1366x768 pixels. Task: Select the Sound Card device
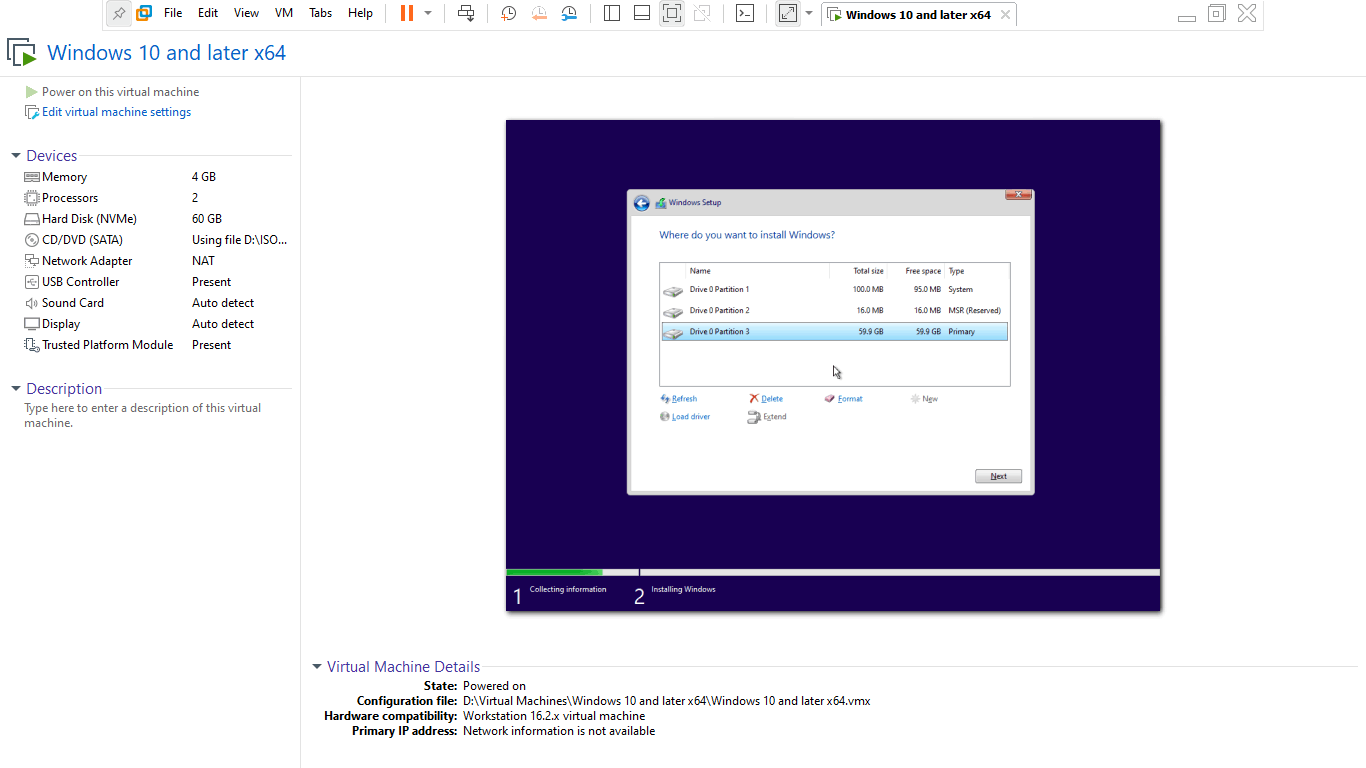point(158,303)
